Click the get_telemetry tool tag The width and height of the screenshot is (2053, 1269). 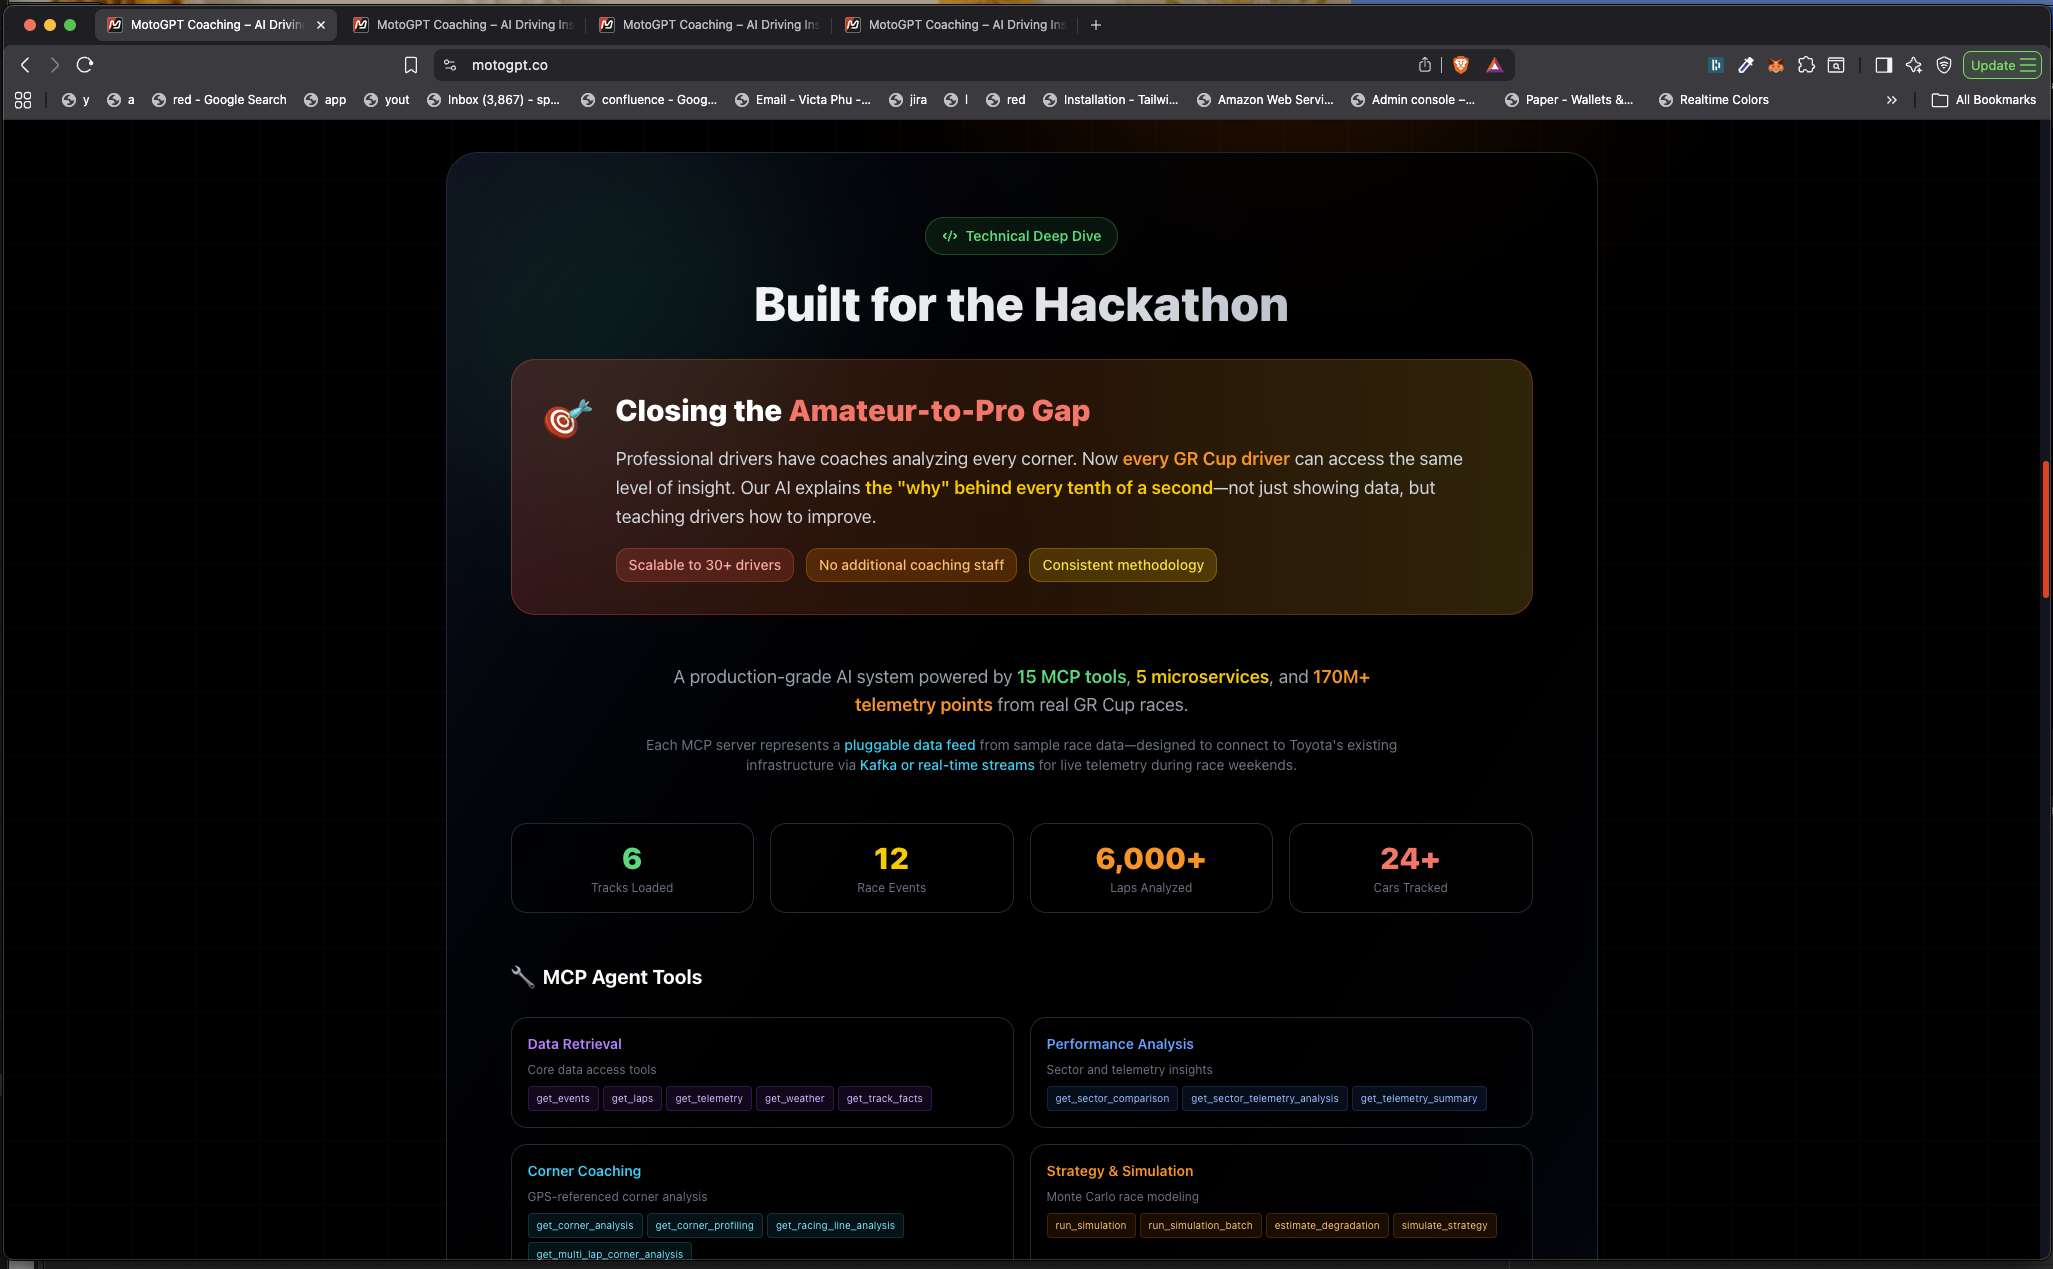pyautogui.click(x=708, y=1098)
